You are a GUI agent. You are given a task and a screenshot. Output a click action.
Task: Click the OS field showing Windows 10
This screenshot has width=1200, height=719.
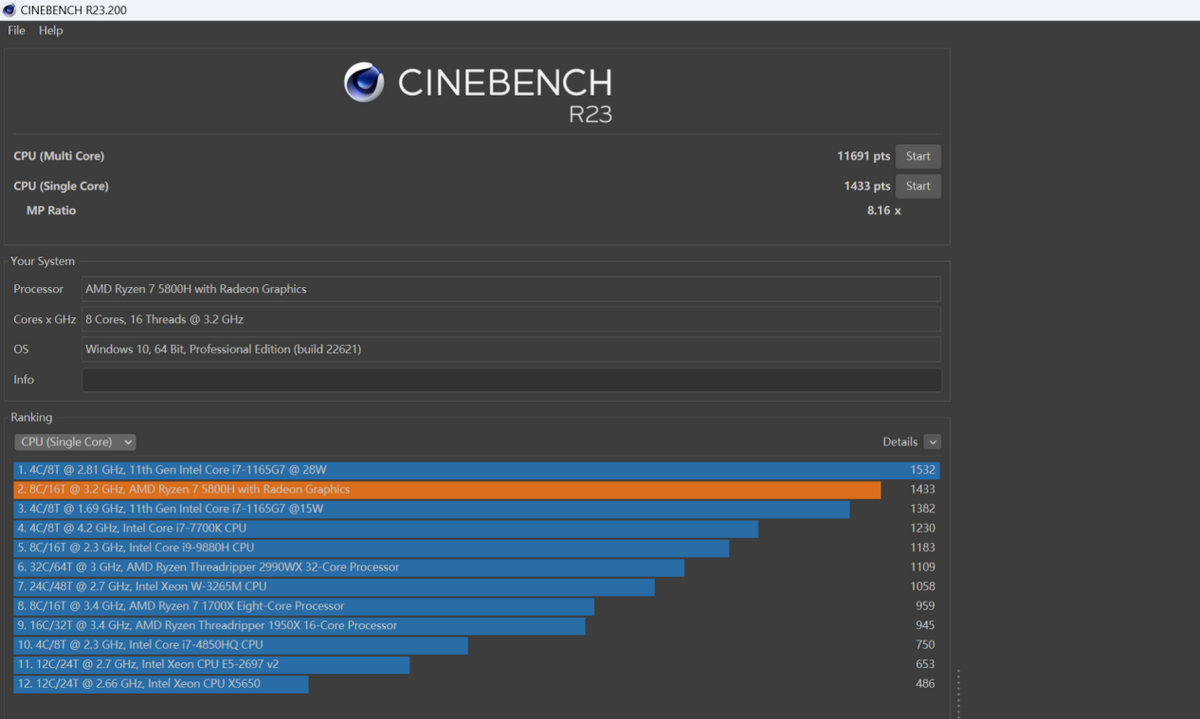[511, 349]
